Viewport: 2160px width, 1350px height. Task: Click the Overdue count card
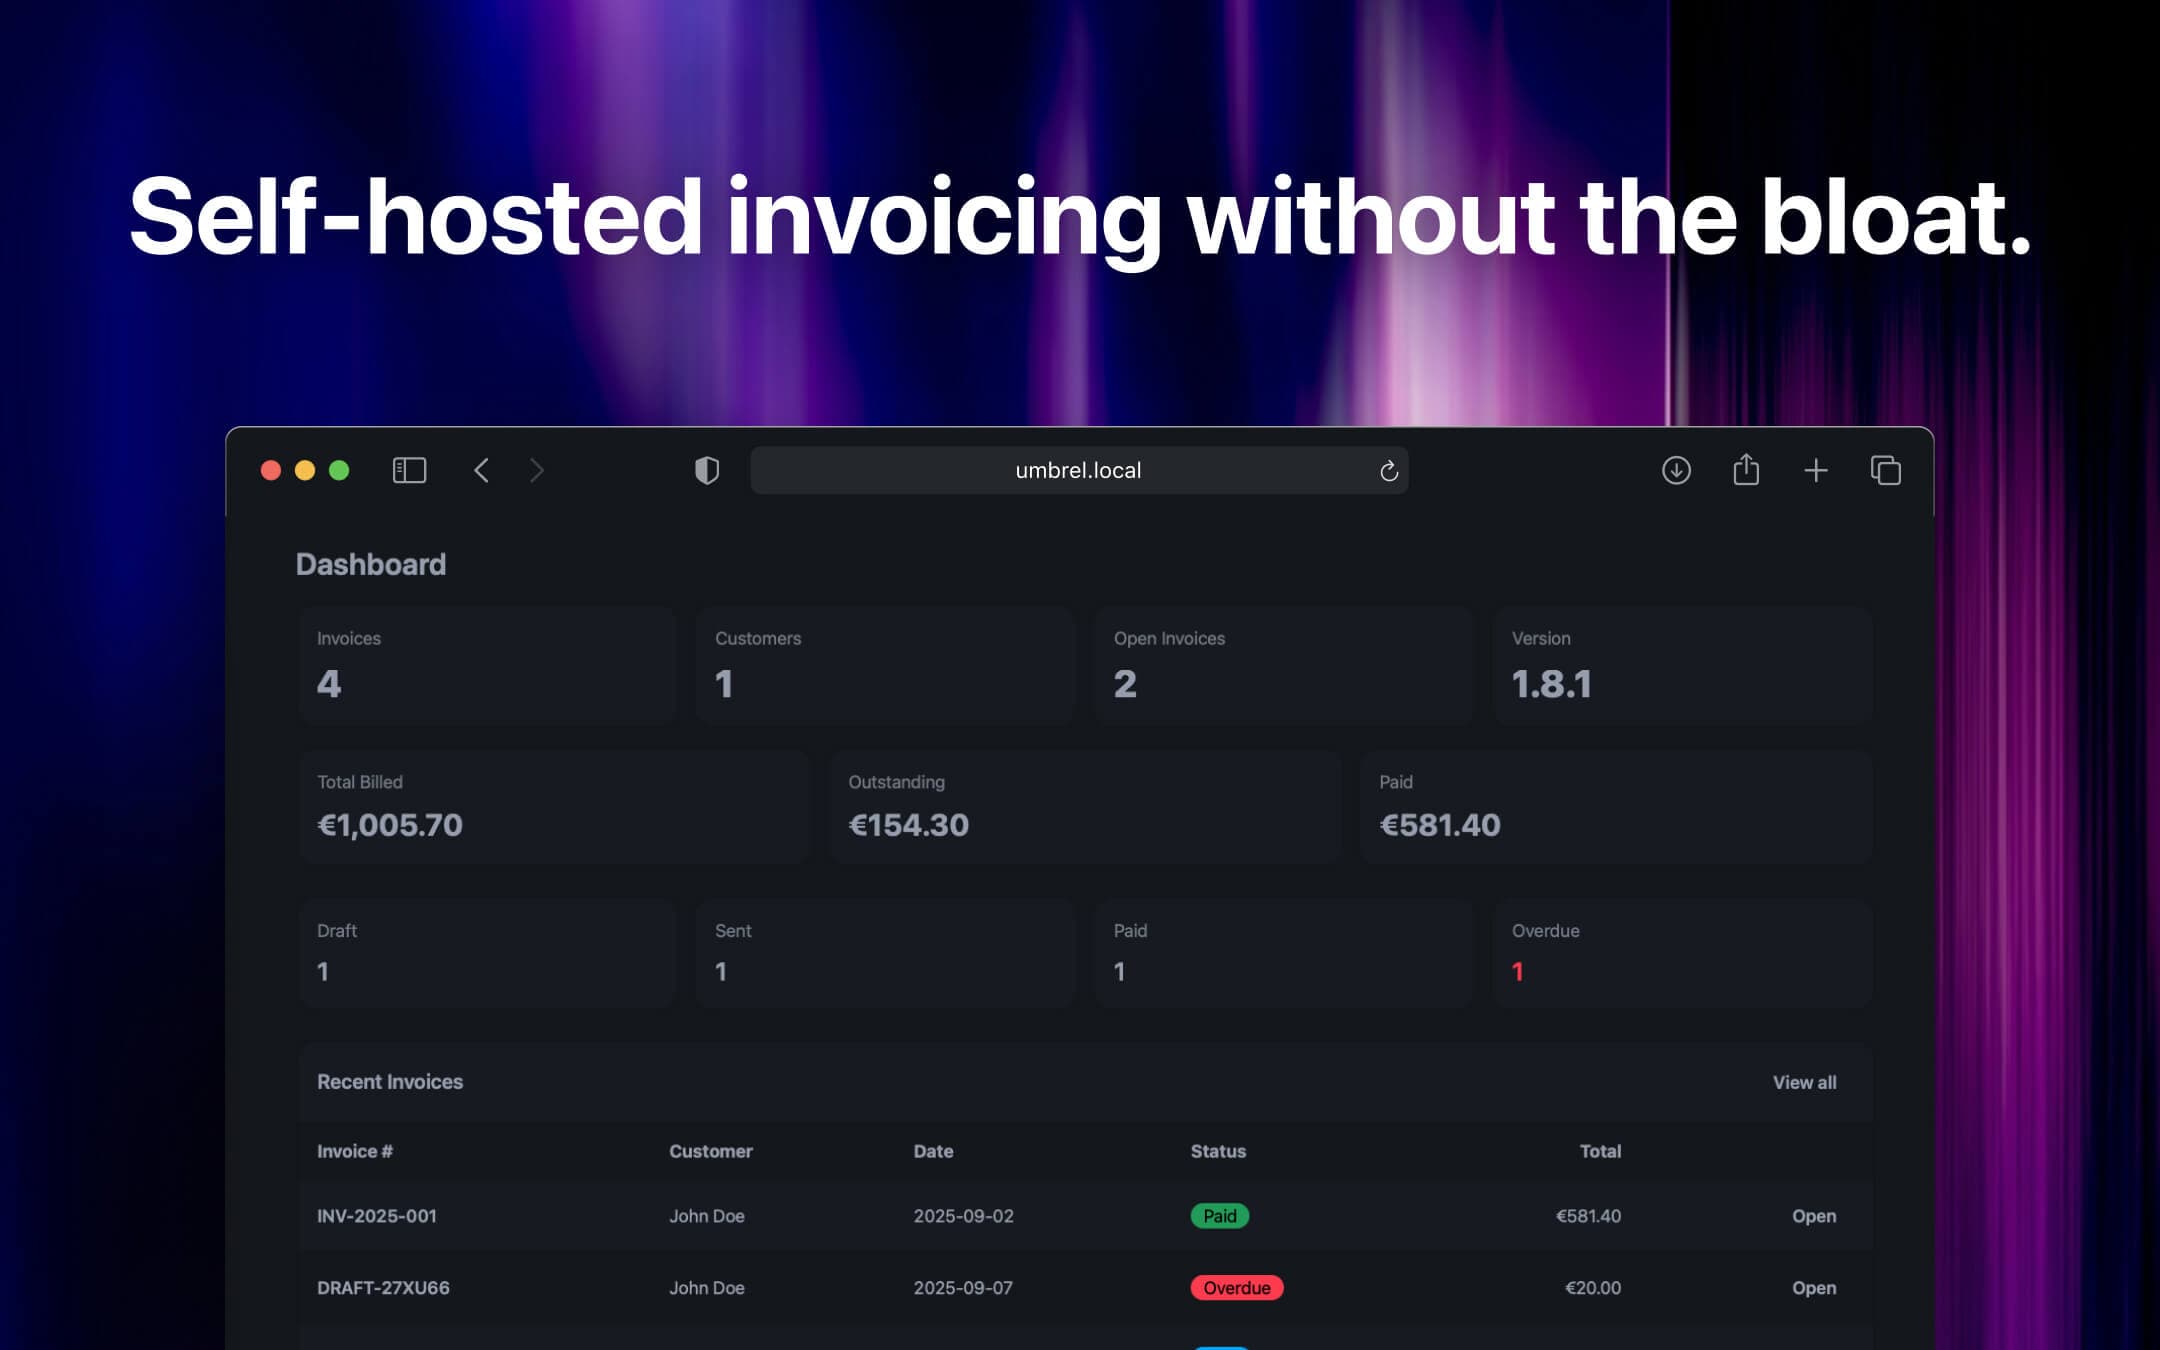[x=1683, y=952]
